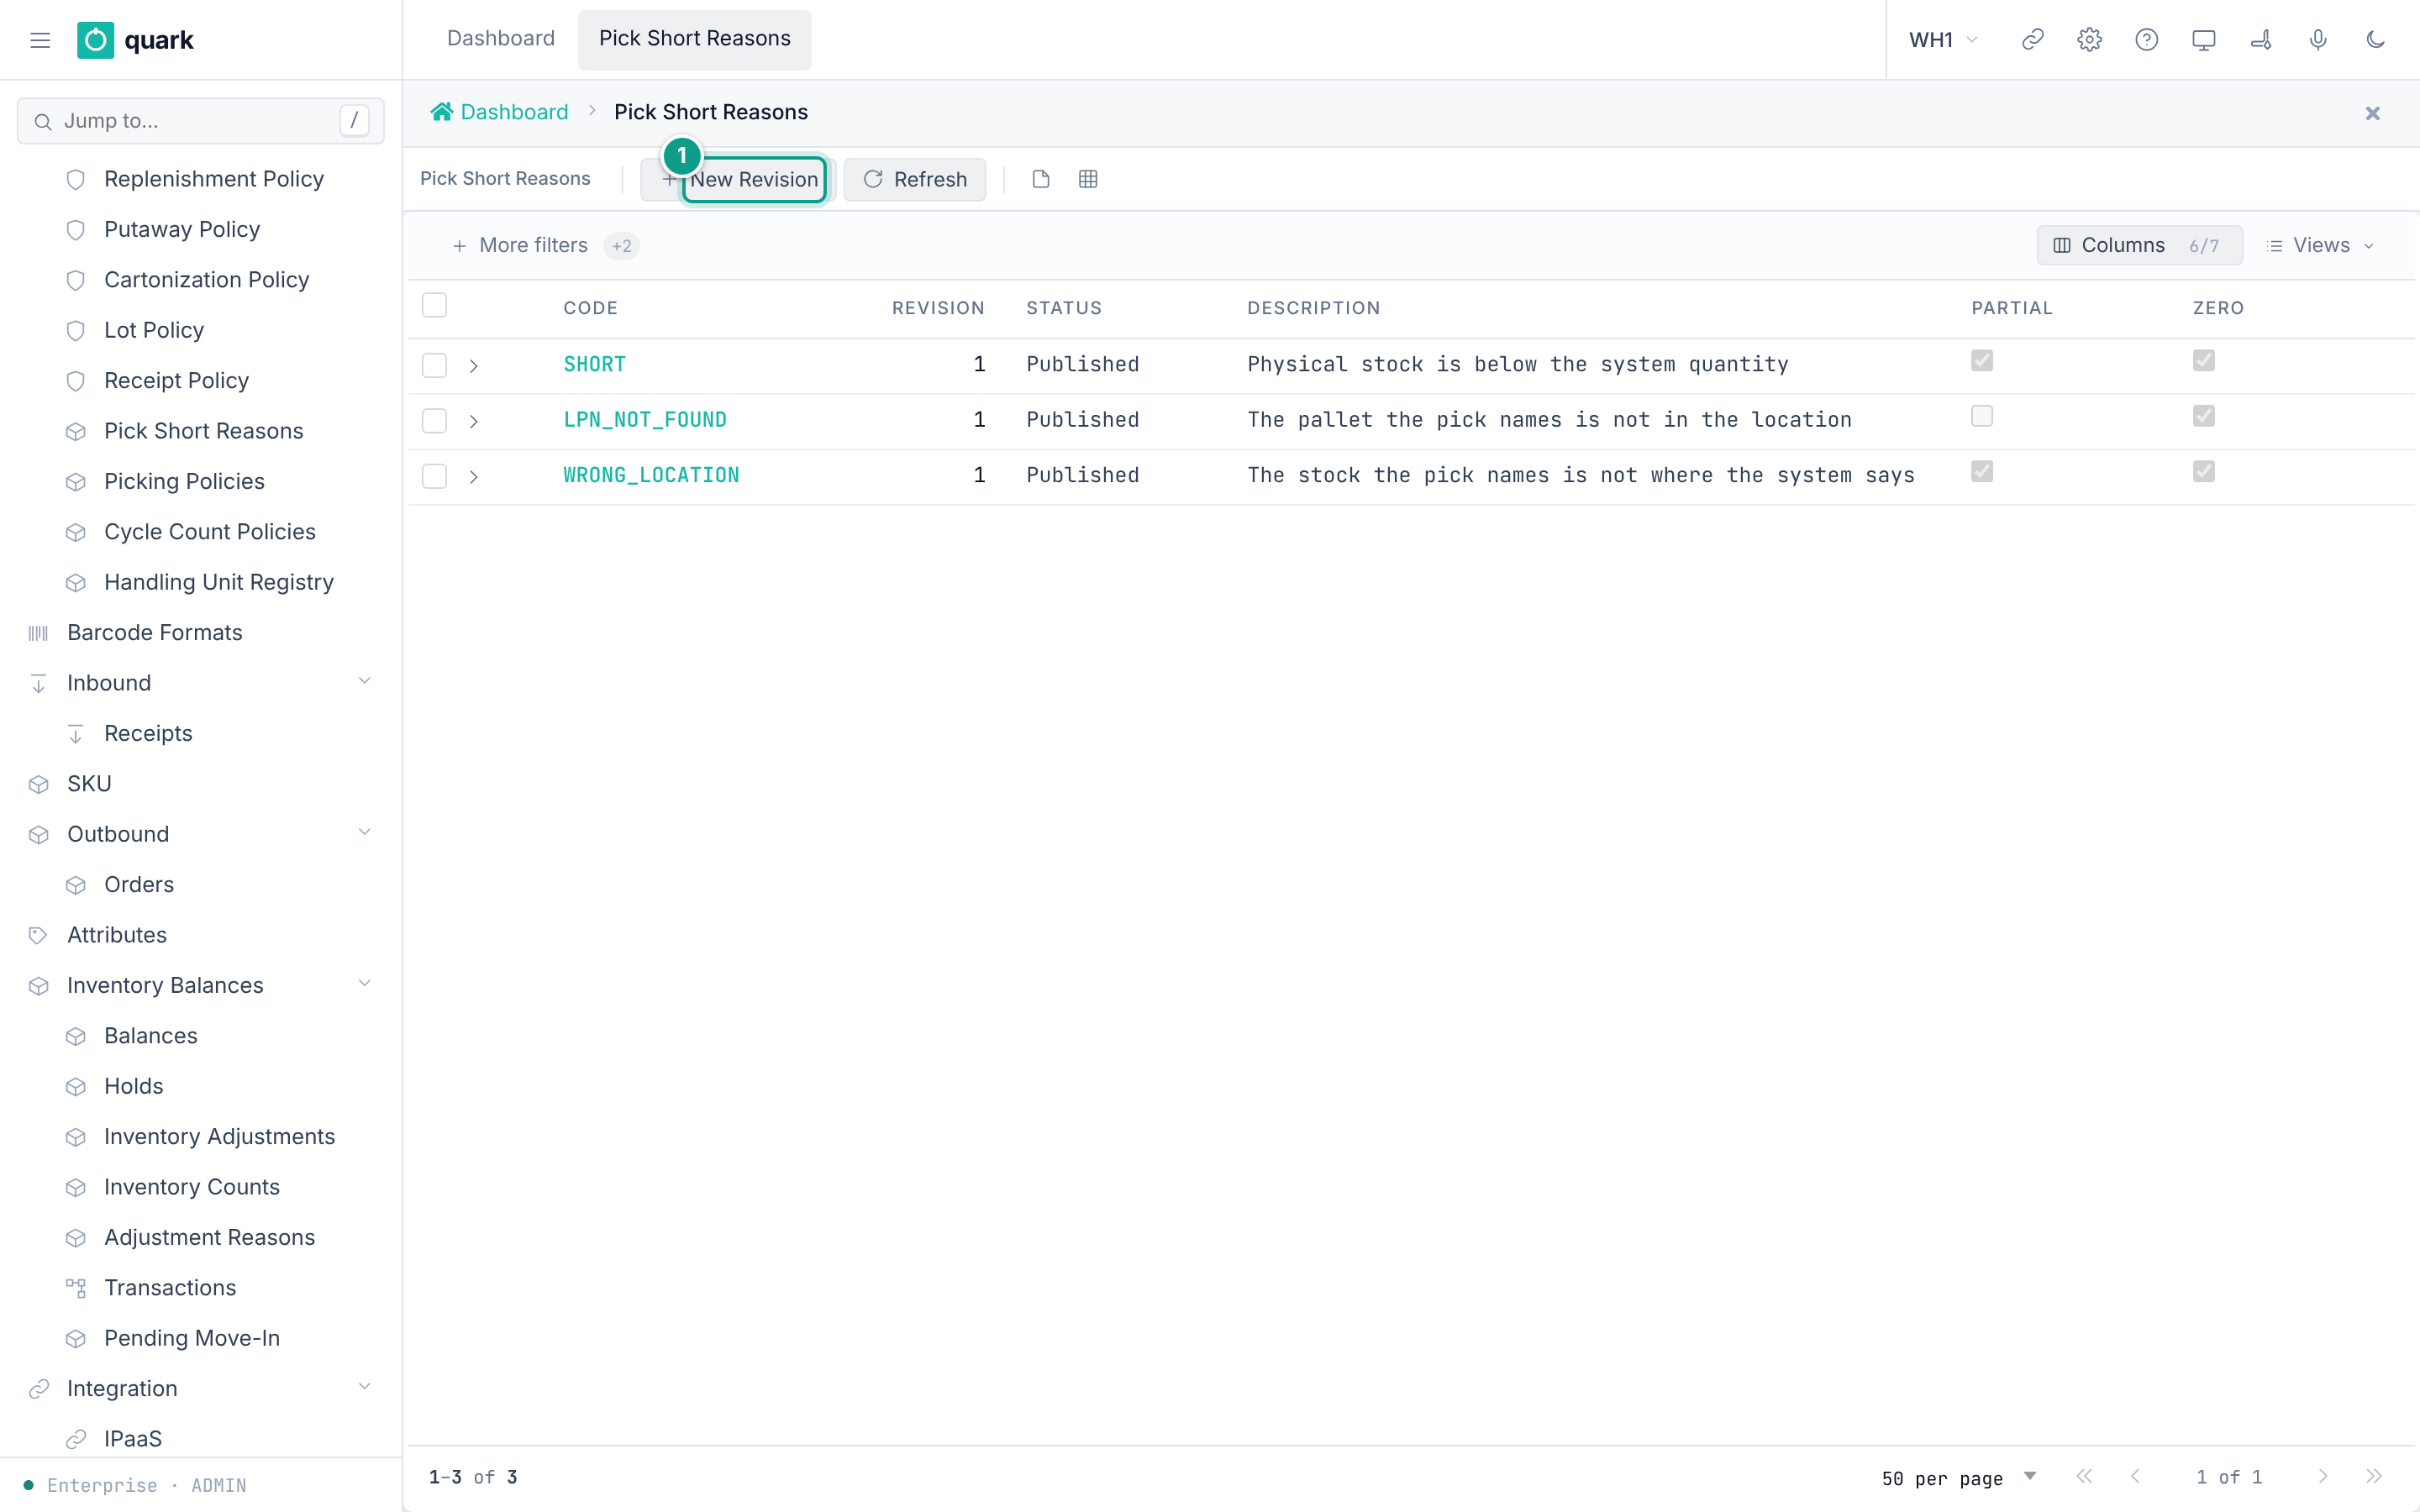
Task: Open the link icon in header
Action: click(x=2032, y=40)
